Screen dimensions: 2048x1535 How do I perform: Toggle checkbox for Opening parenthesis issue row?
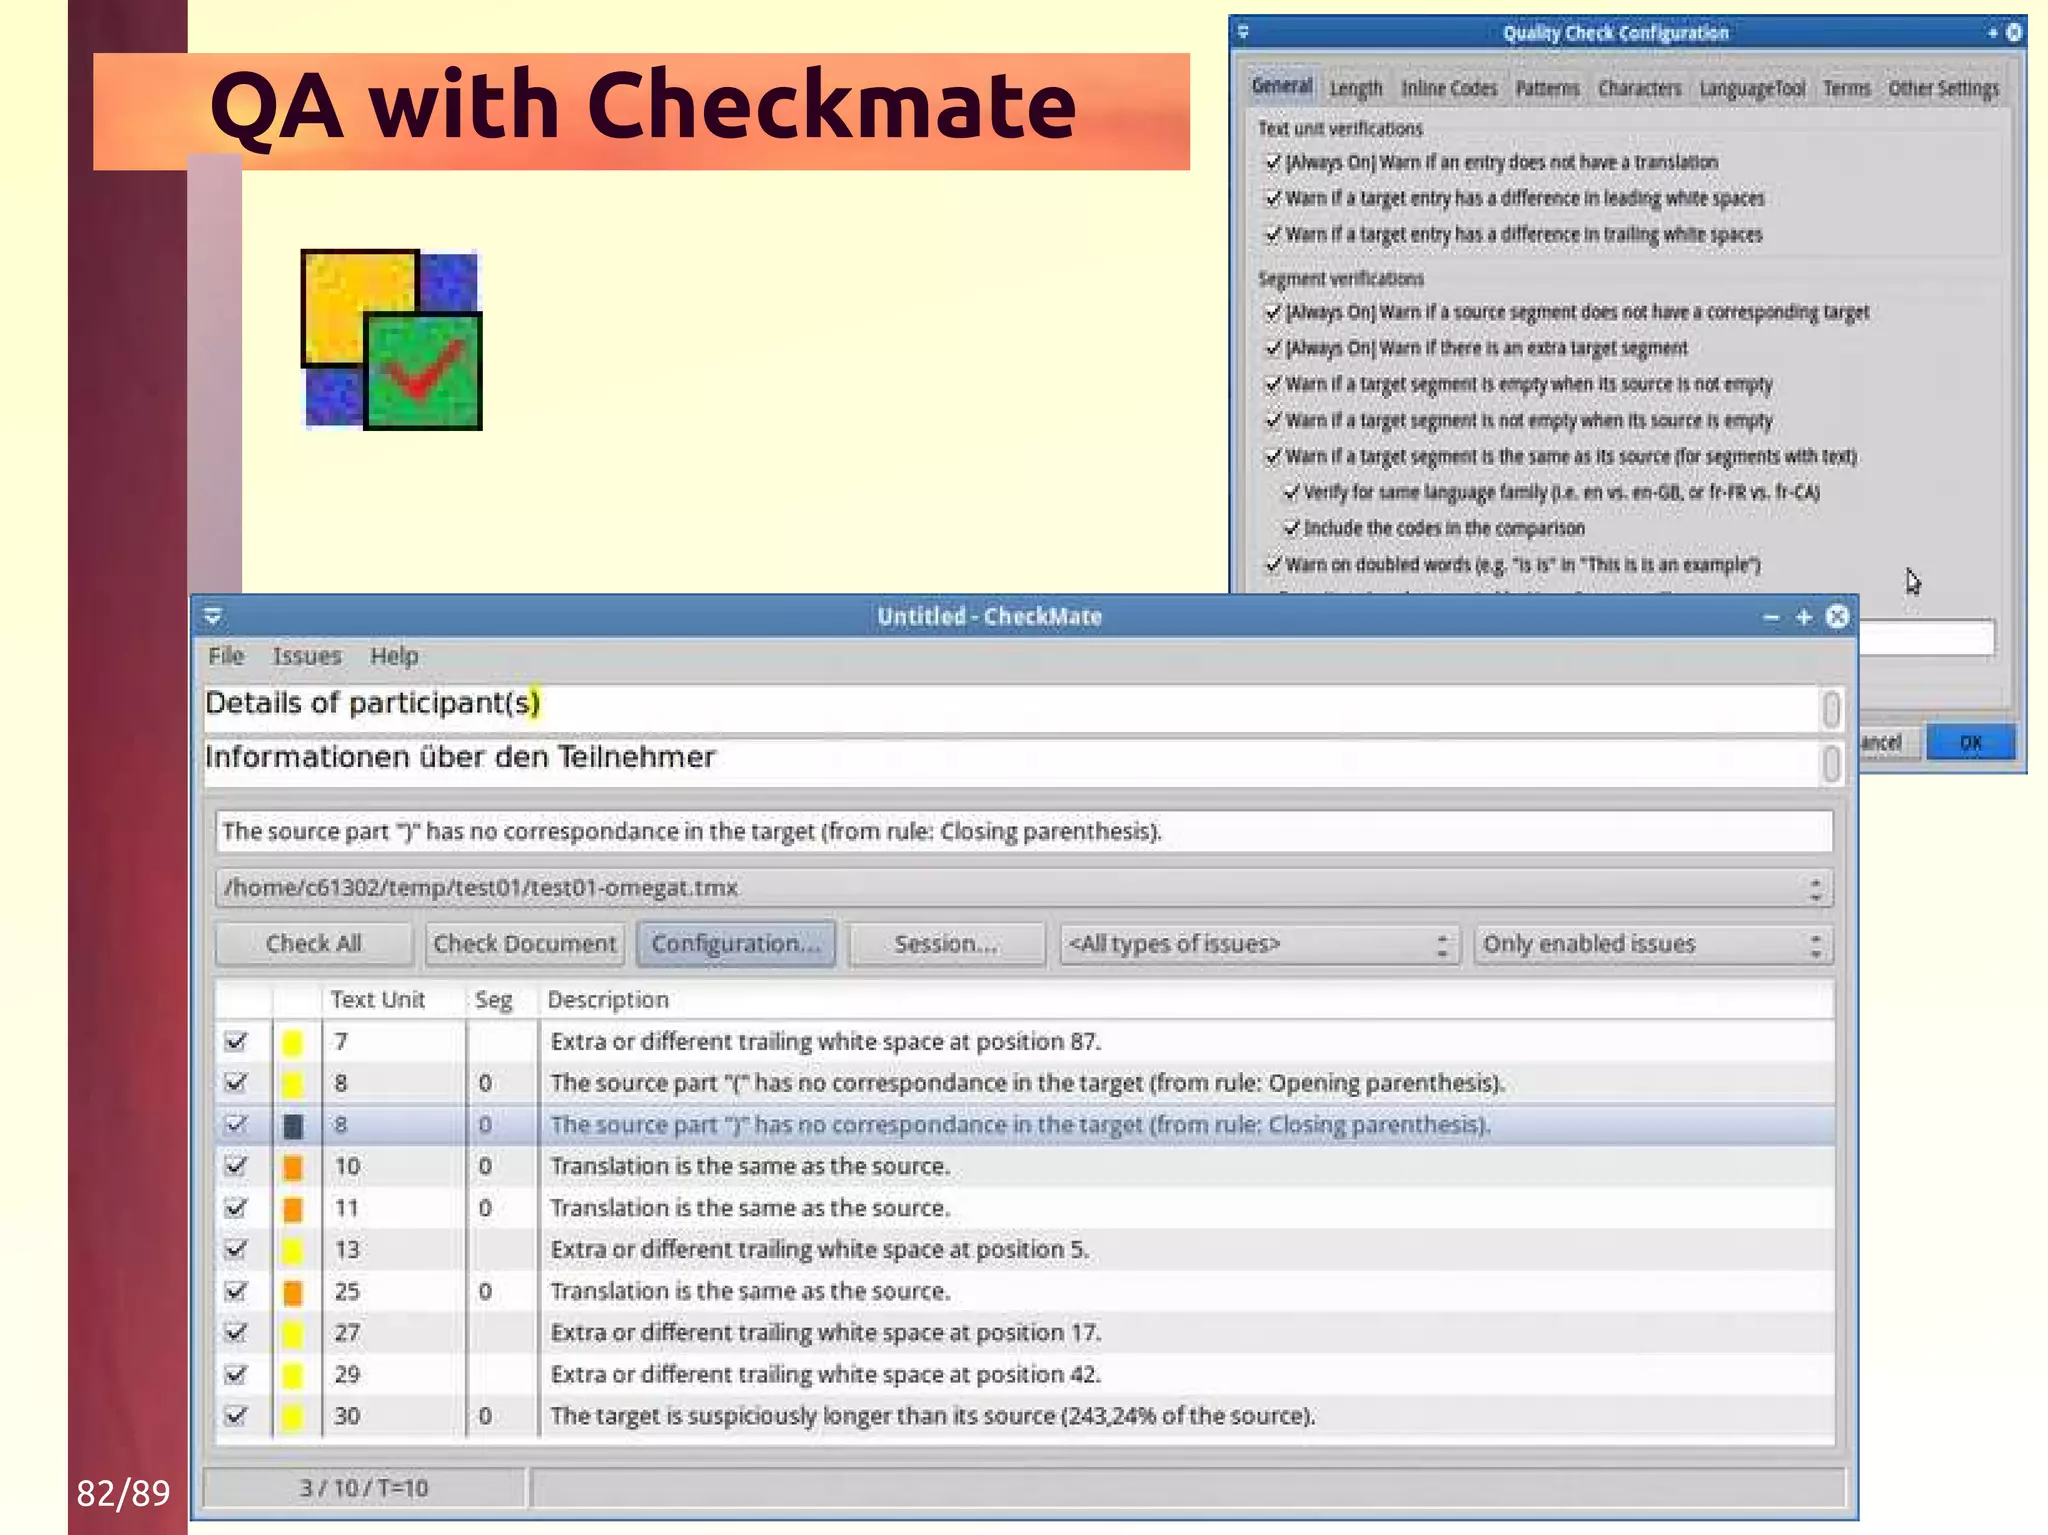pyautogui.click(x=236, y=1082)
